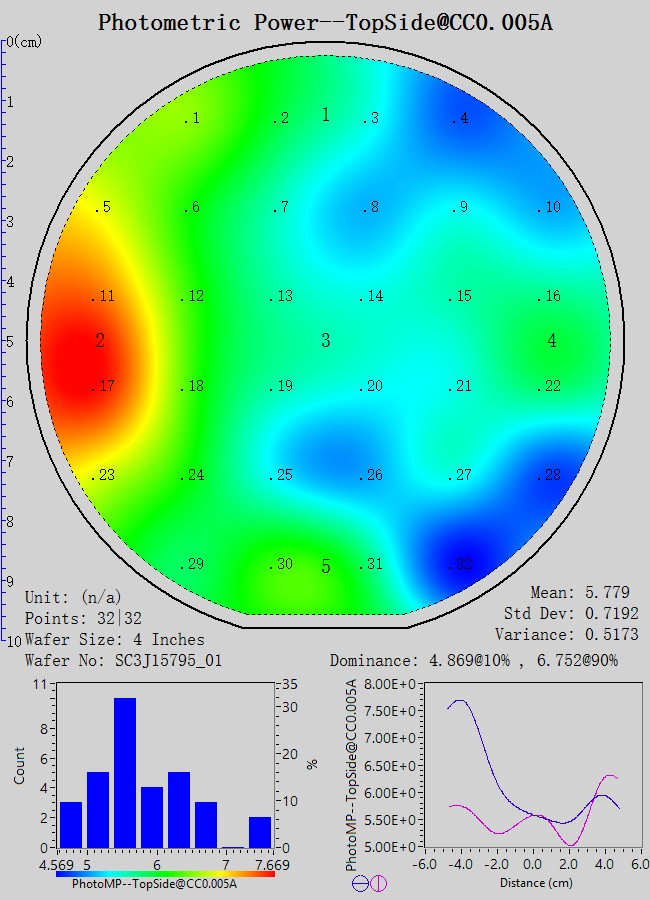Click large site marker 3 at center

point(325,341)
